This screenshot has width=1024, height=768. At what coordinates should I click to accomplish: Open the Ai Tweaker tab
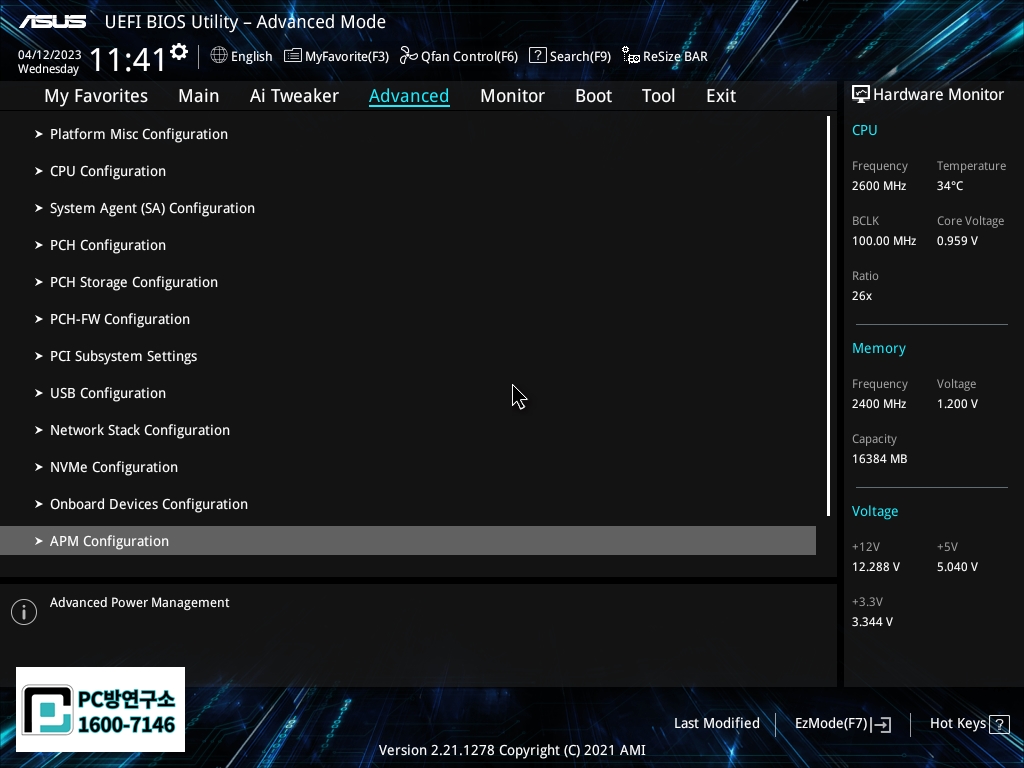click(294, 96)
